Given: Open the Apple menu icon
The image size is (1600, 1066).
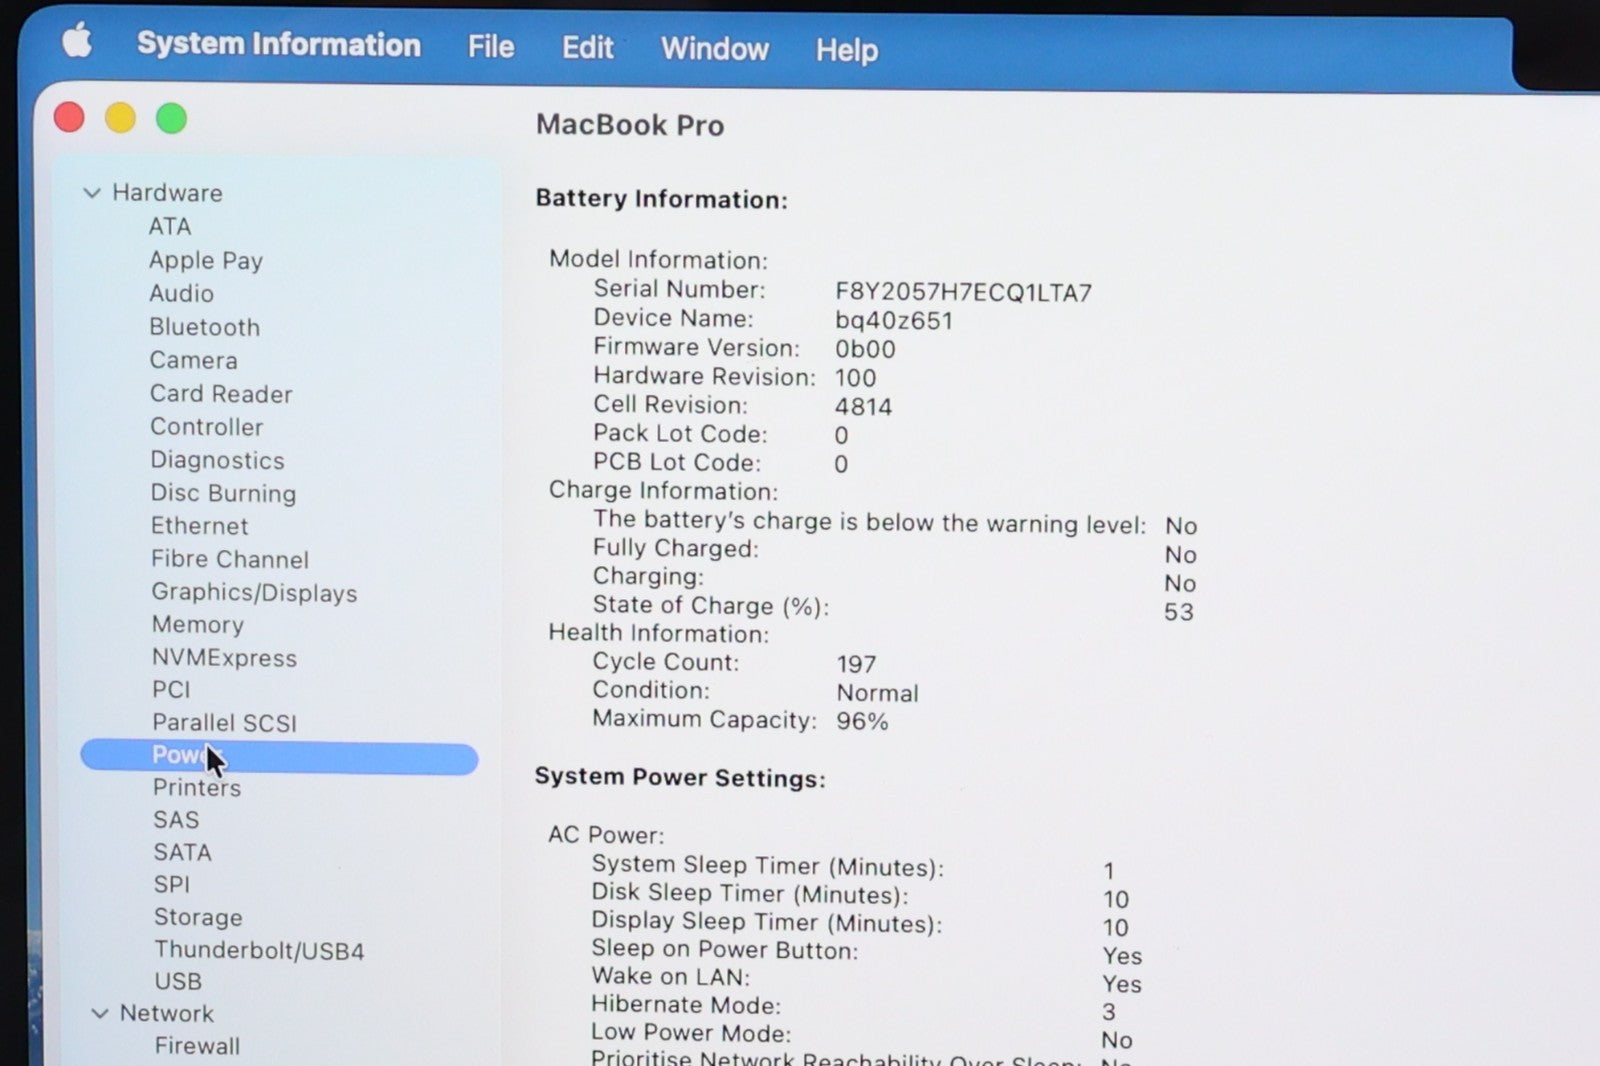Looking at the screenshot, I should 77,42.
